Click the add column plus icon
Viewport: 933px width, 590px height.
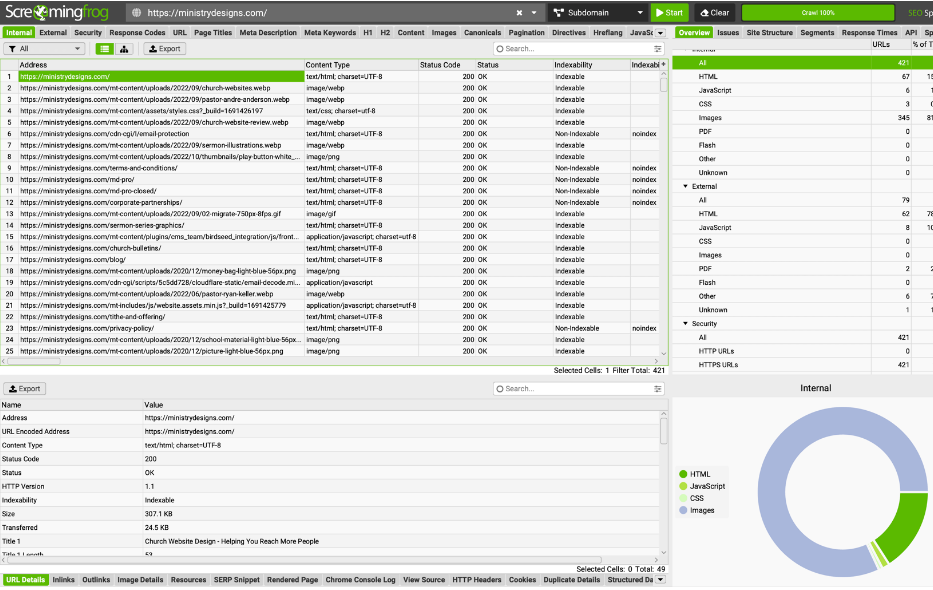[663, 65]
